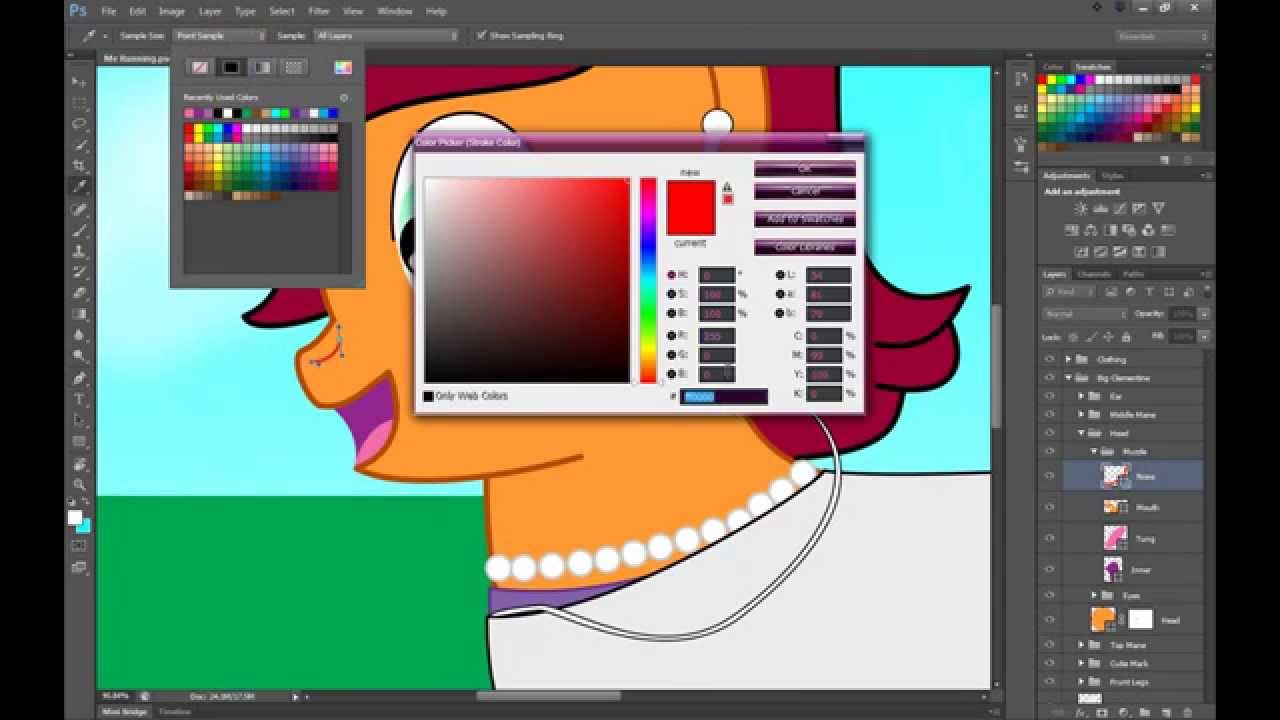Select the Spot Healing Brush tool
This screenshot has height=720, width=1280.
79,209
